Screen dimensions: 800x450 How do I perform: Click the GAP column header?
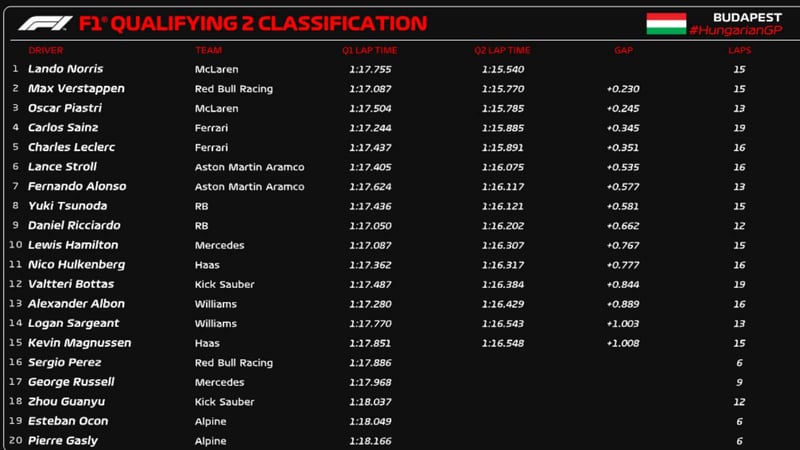tap(623, 49)
